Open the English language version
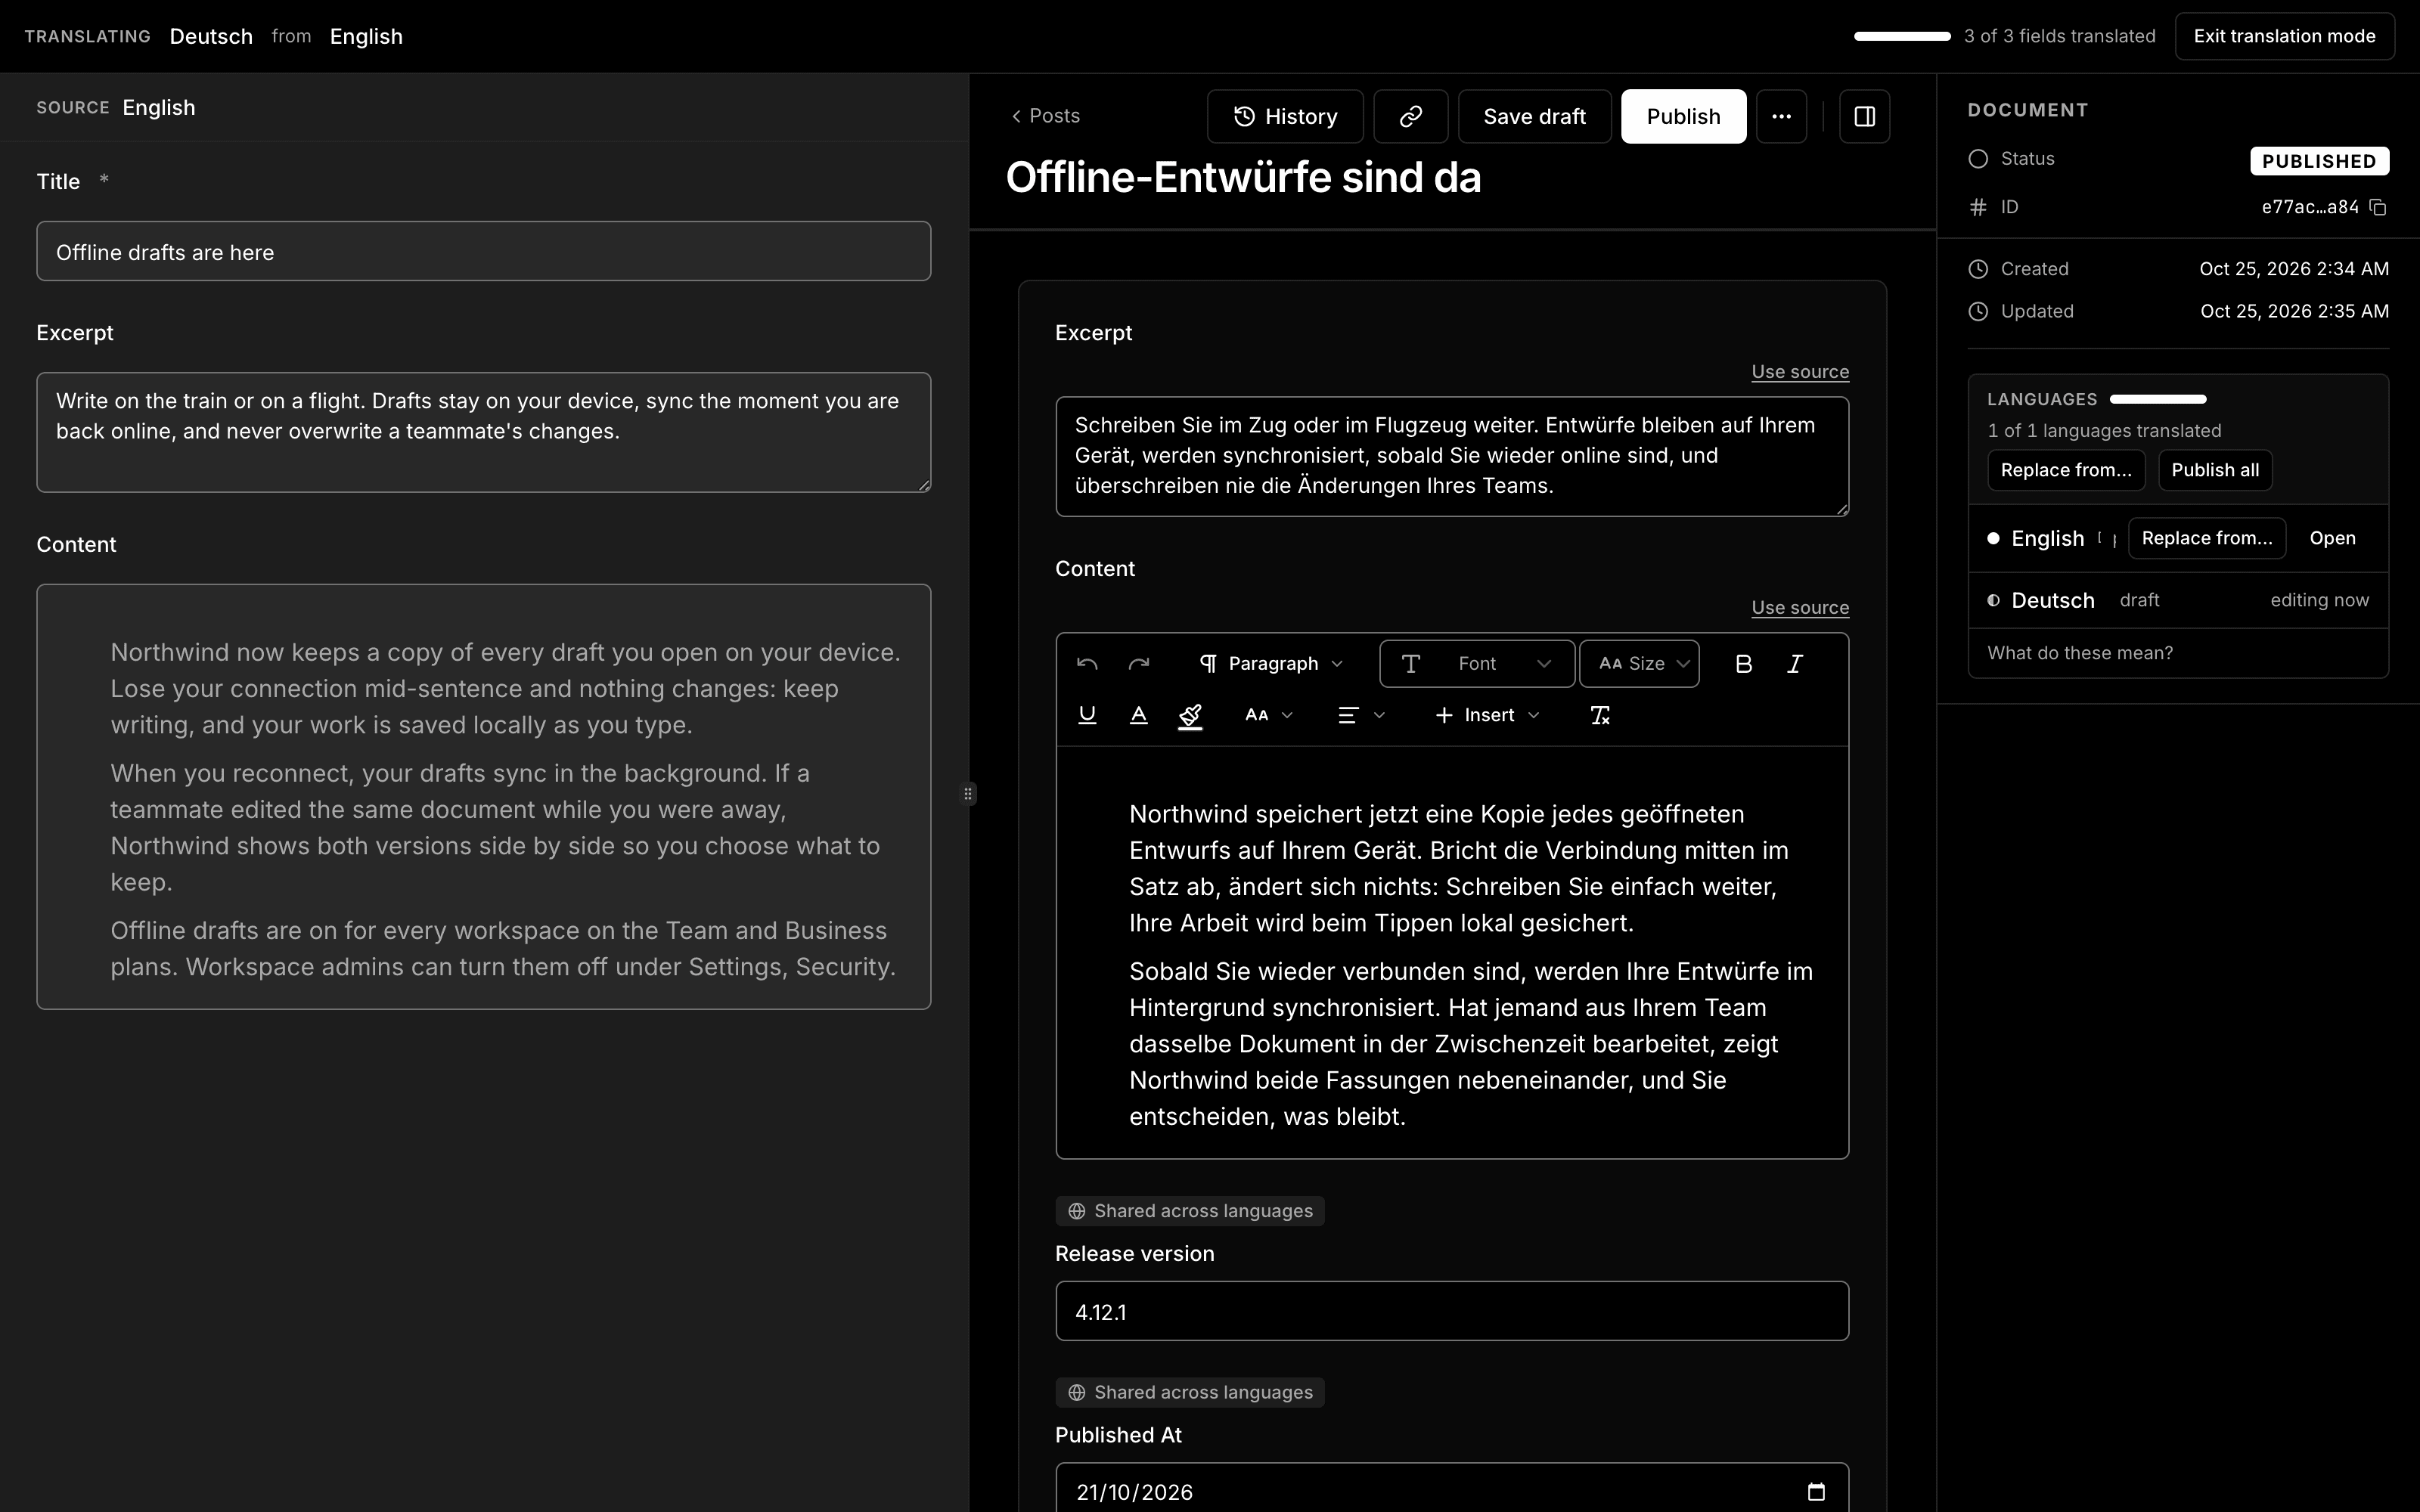The width and height of the screenshot is (2420, 1512). [2332, 538]
